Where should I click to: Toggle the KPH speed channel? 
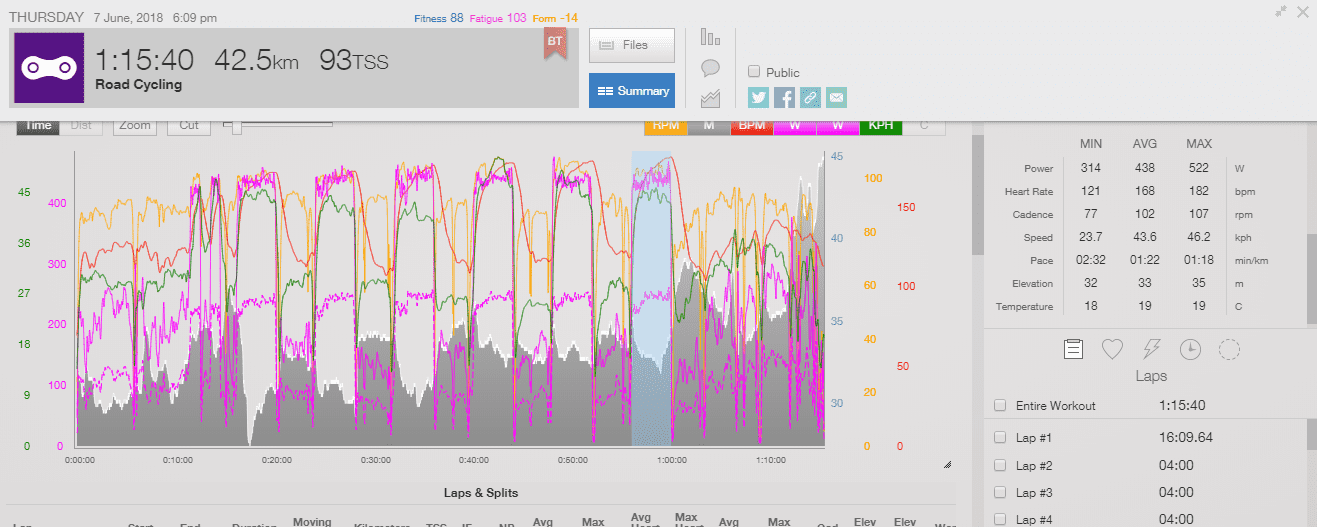[x=881, y=126]
